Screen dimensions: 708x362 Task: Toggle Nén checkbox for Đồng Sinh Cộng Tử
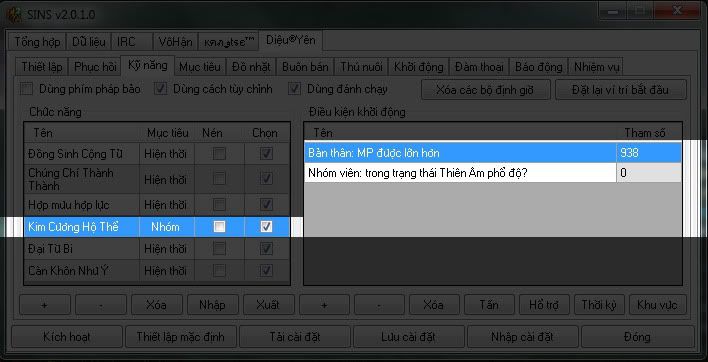[x=219, y=154]
